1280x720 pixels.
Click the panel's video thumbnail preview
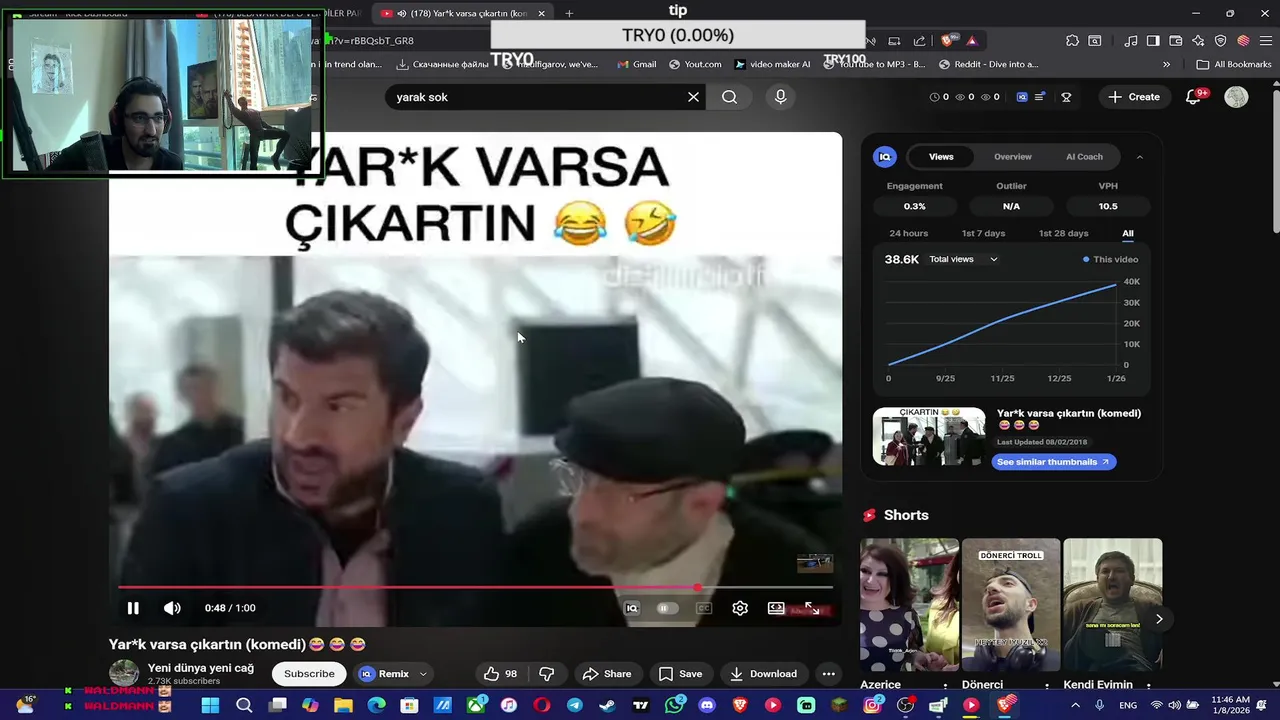[929, 436]
